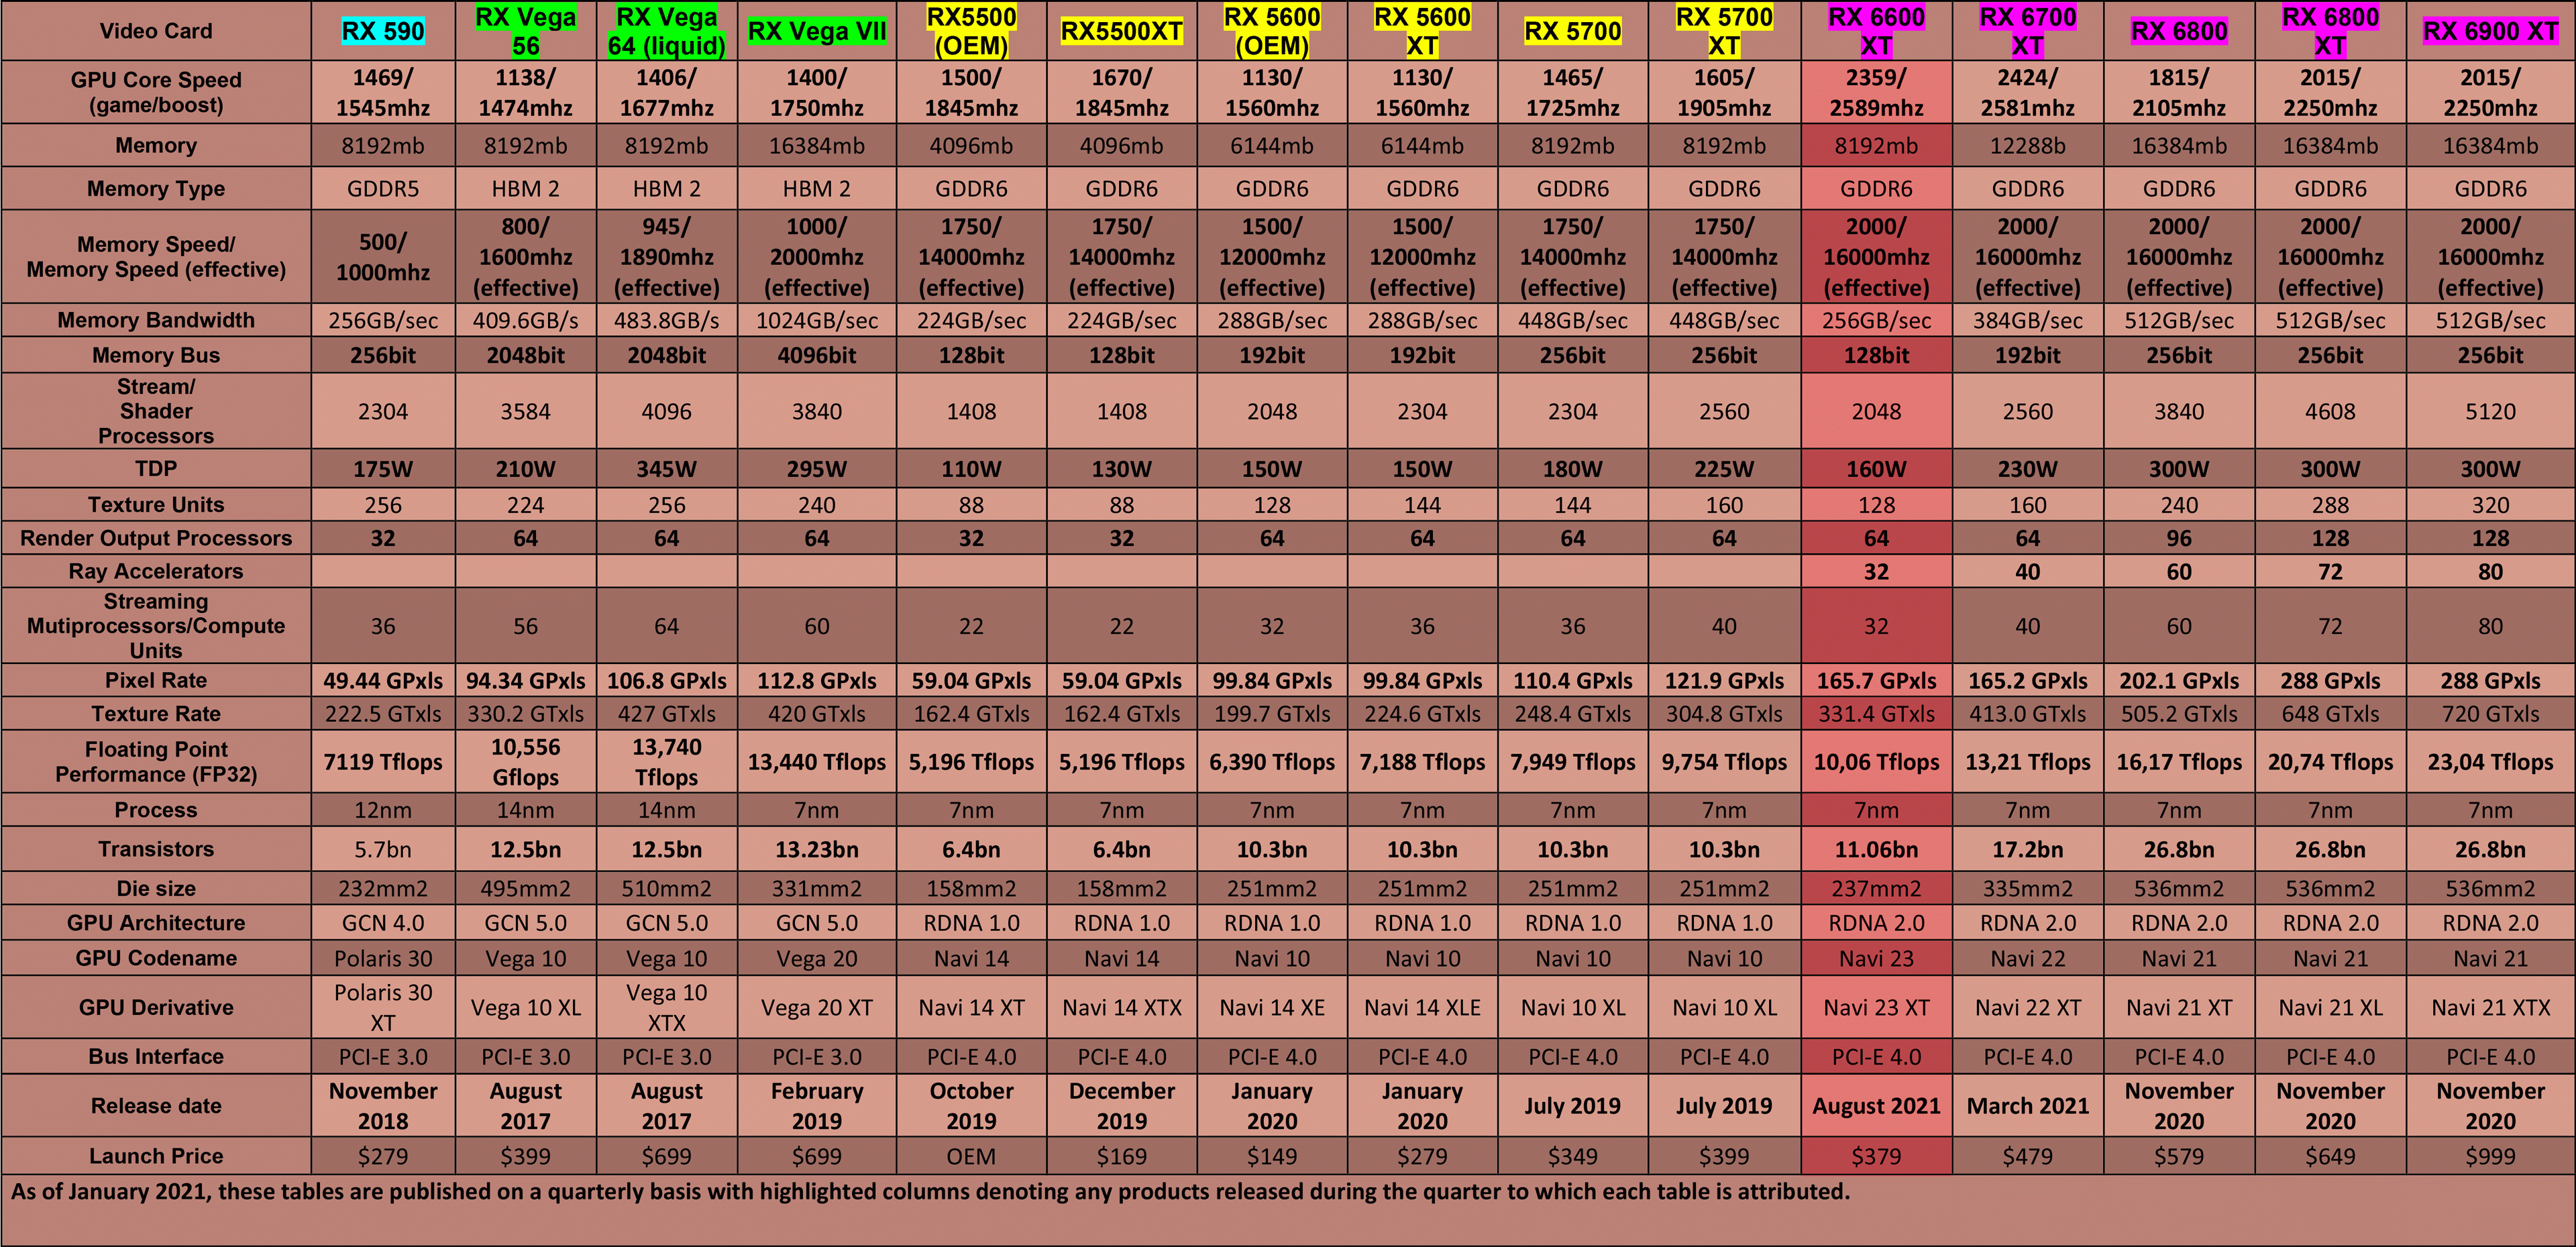This screenshot has height=1247, width=2576.
Task: Select the 720 GTxls texture rate cell
Action: [2490, 713]
